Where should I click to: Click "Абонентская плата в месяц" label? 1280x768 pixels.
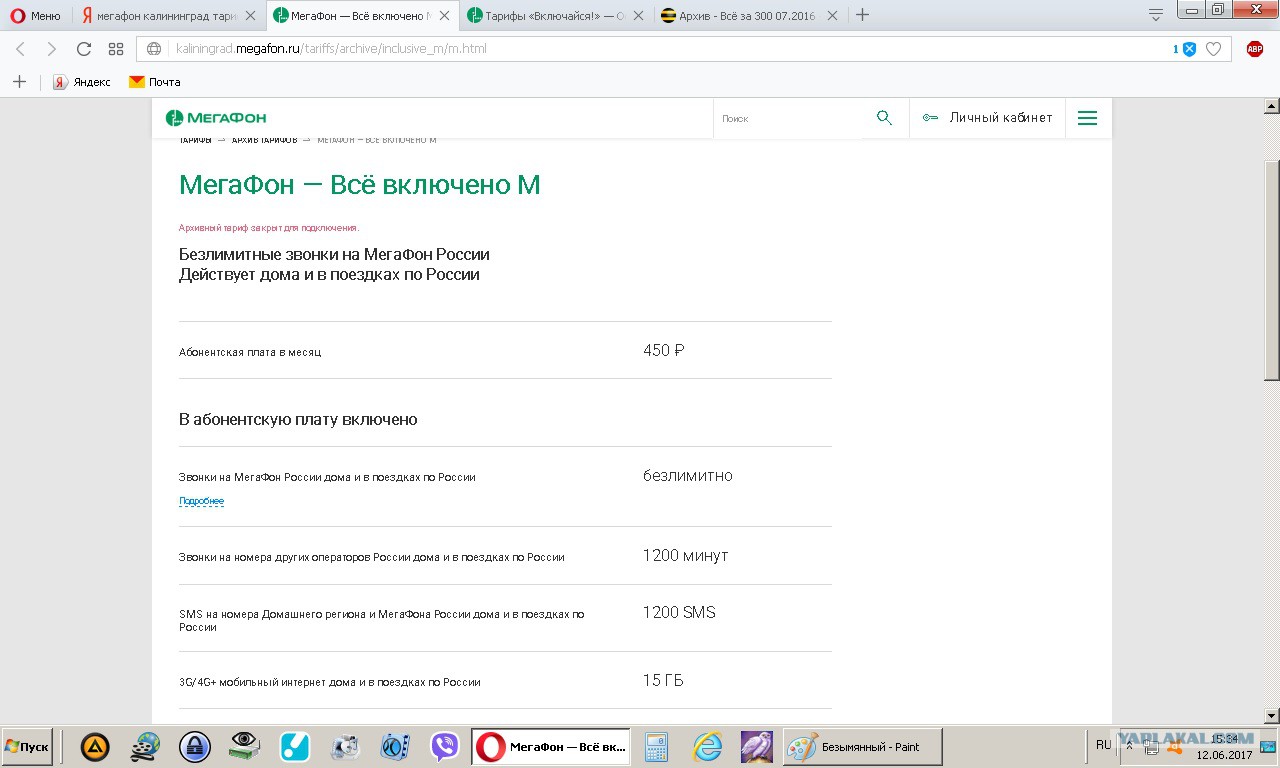click(x=250, y=352)
